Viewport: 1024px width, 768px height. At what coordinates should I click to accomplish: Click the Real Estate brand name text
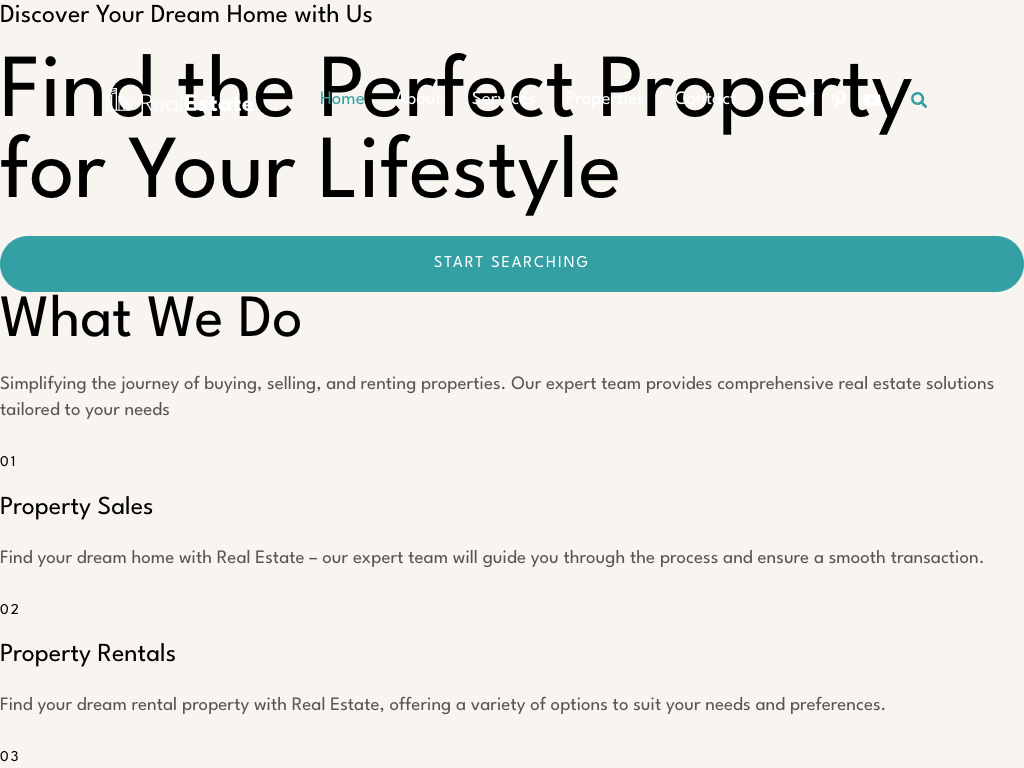[196, 102]
